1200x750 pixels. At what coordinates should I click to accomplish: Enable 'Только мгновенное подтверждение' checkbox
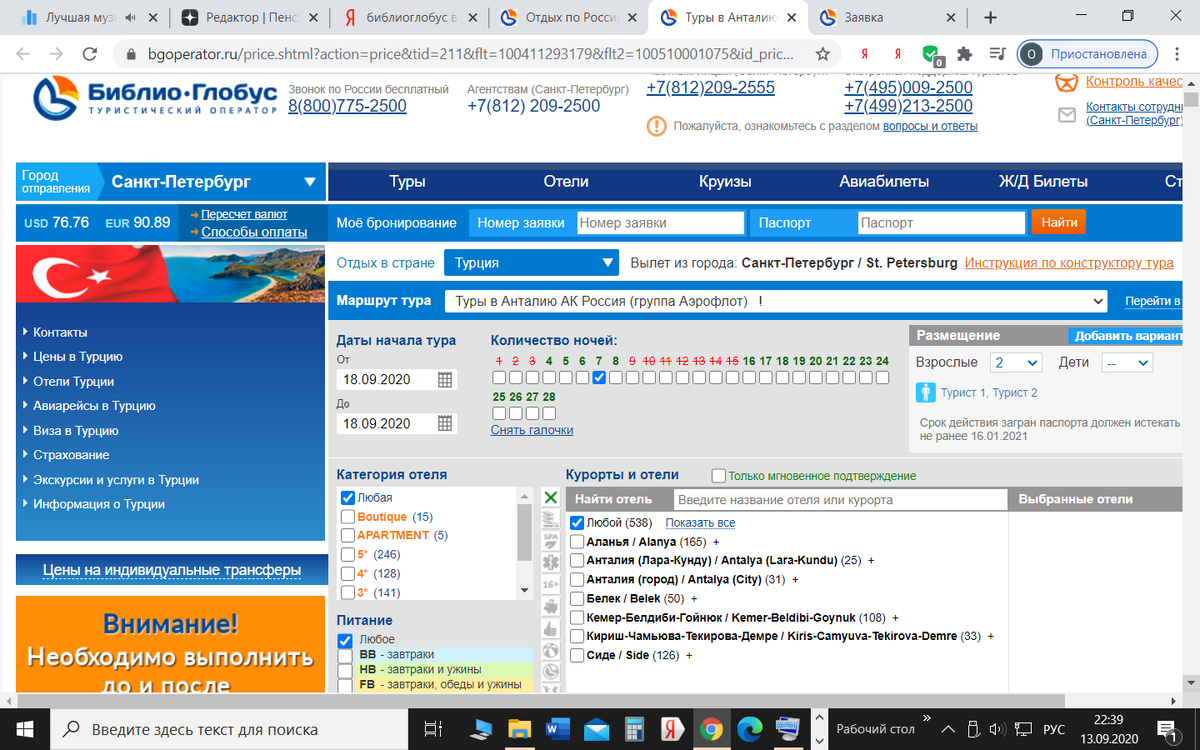718,476
